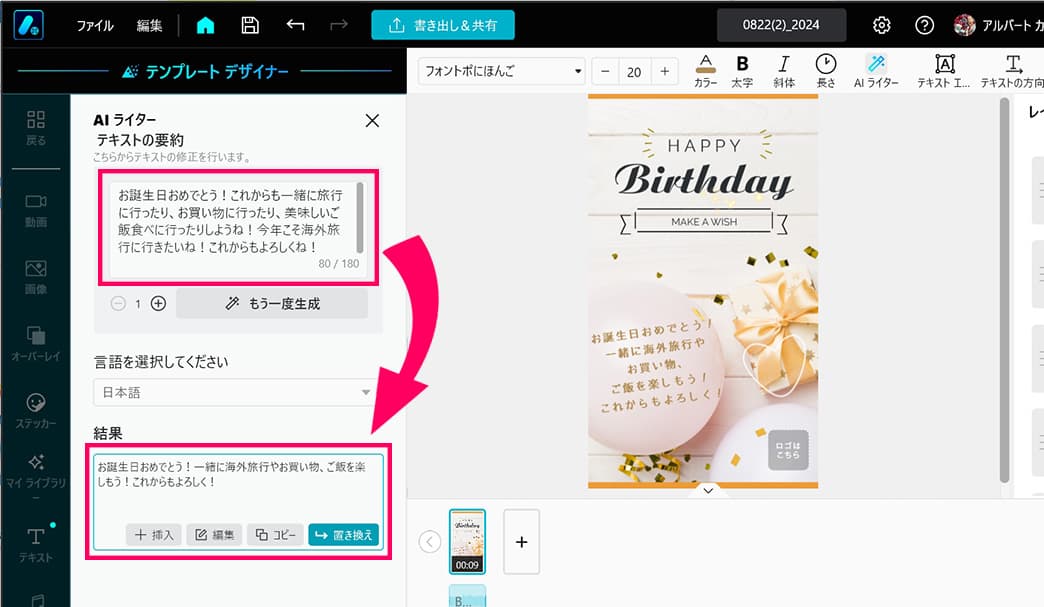Select the Birthday title on canvas
The image size is (1044, 607).
pos(703,180)
